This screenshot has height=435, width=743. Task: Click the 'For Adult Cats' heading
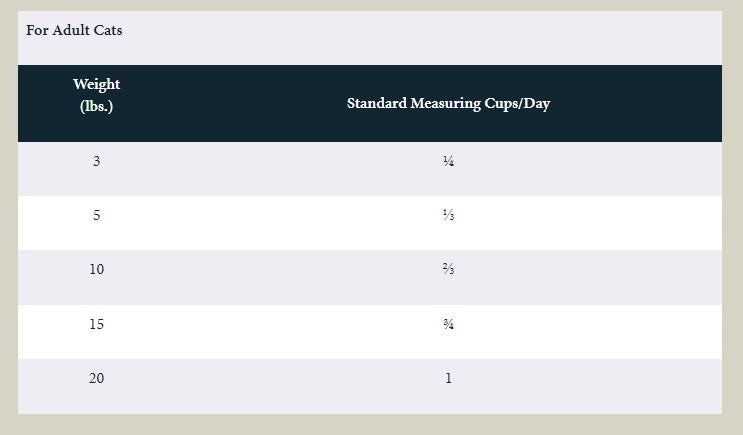74,30
